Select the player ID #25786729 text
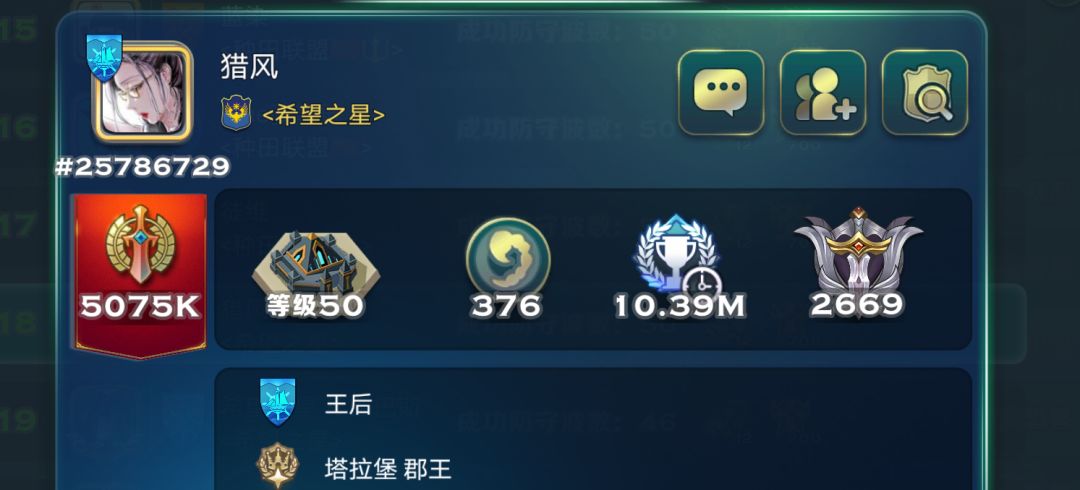Viewport: 1080px width, 490px height. click(x=142, y=167)
